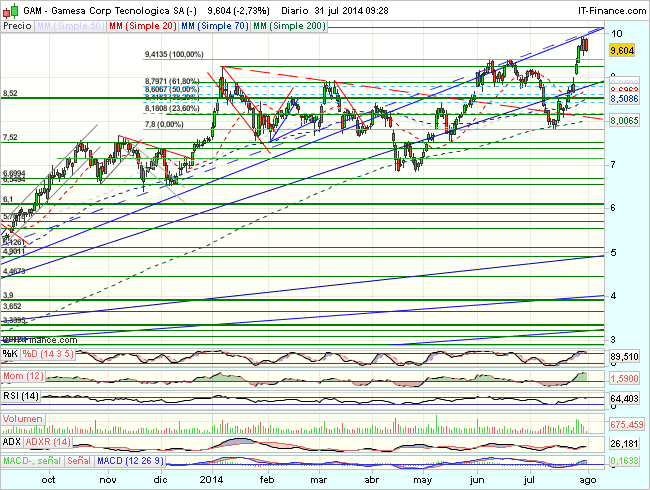Click the abr month marker on time axis
This screenshot has width=650, height=490.
(x=371, y=480)
